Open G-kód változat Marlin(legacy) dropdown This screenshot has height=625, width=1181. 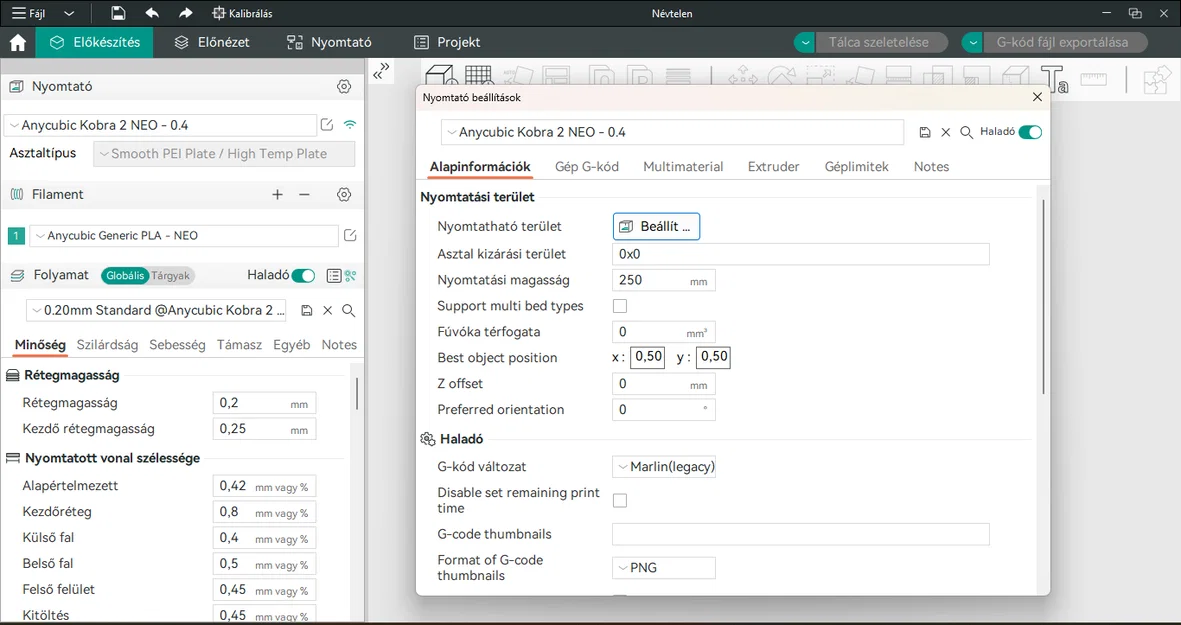tap(664, 467)
